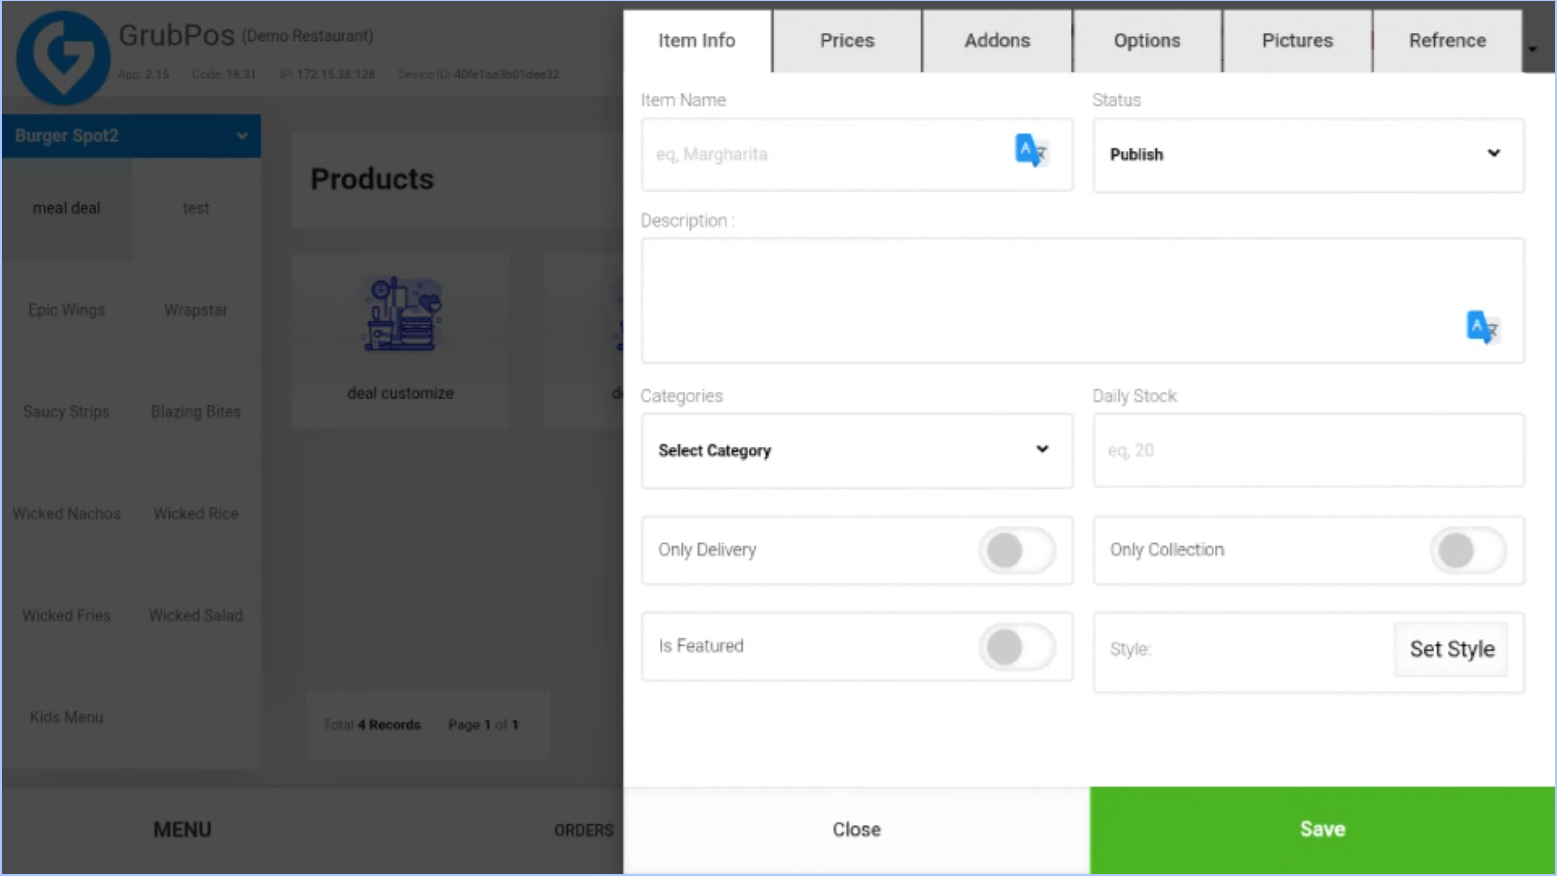Open the Addons tab
The width and height of the screenshot is (1557, 876).
pyautogui.click(x=997, y=41)
